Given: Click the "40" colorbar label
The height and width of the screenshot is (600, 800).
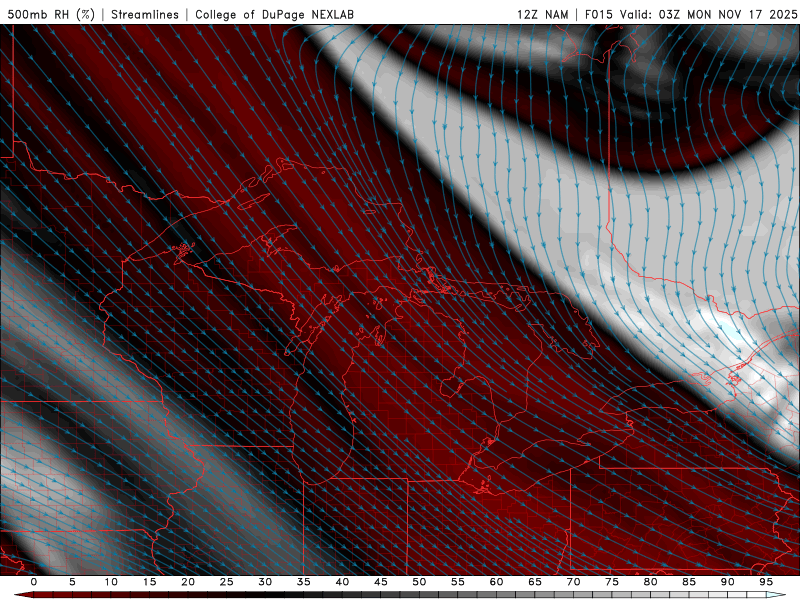Looking at the screenshot, I should coord(342,582).
